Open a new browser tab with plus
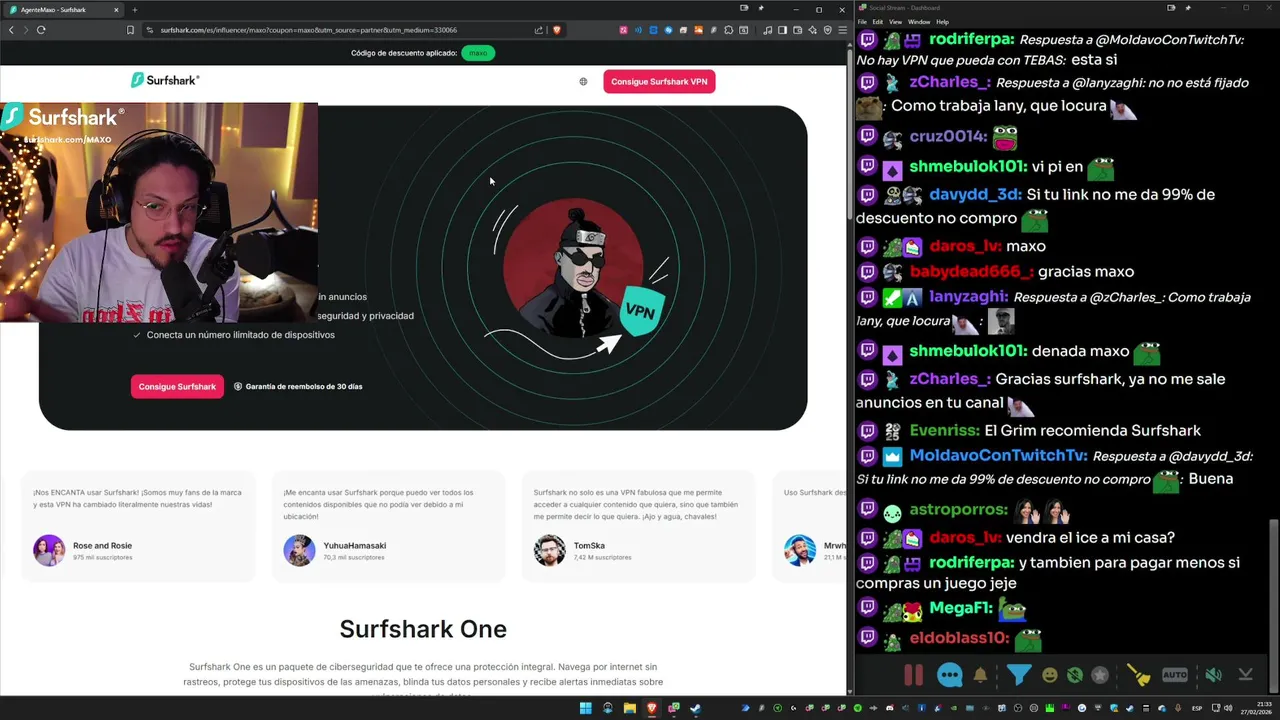Image resolution: width=1280 pixels, height=720 pixels. (135, 10)
